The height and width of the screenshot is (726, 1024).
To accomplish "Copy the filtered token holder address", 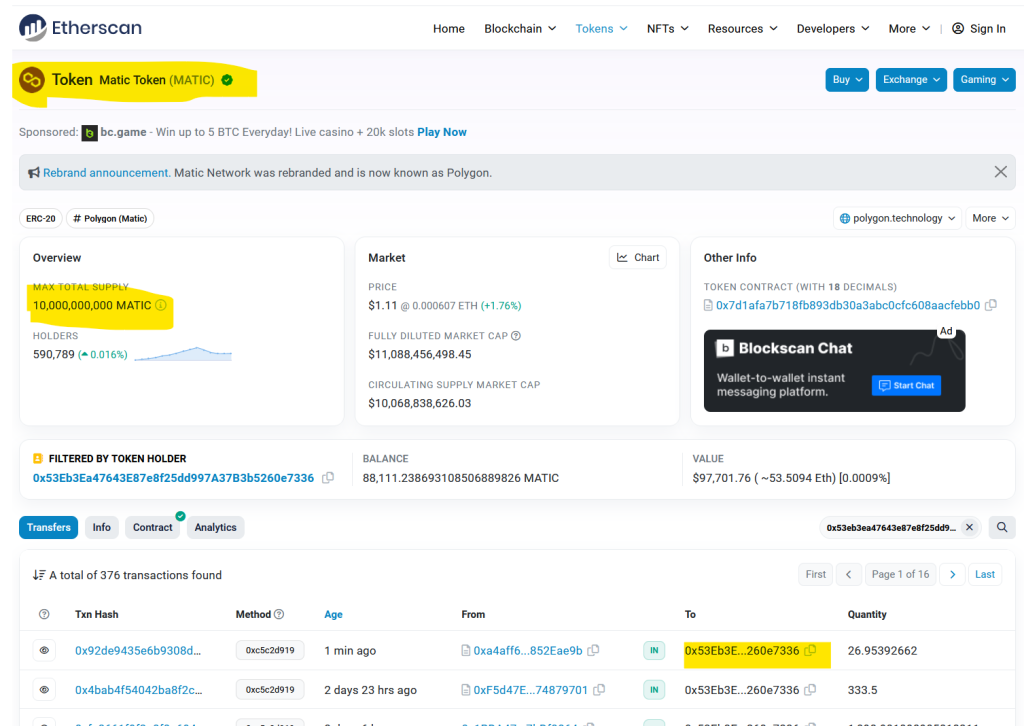I will [x=328, y=478].
